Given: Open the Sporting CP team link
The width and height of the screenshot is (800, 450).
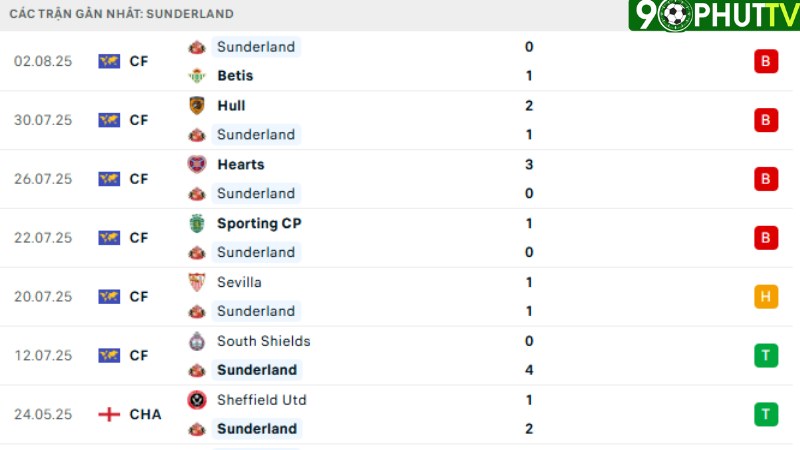Looking at the screenshot, I should point(259,223).
